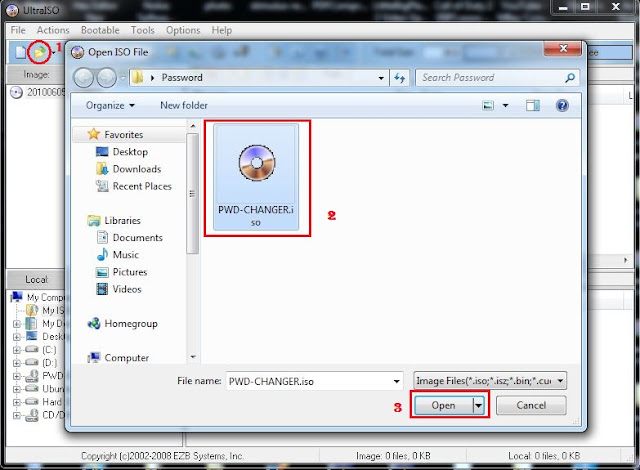Open the Organize dropdown menu

click(110, 106)
